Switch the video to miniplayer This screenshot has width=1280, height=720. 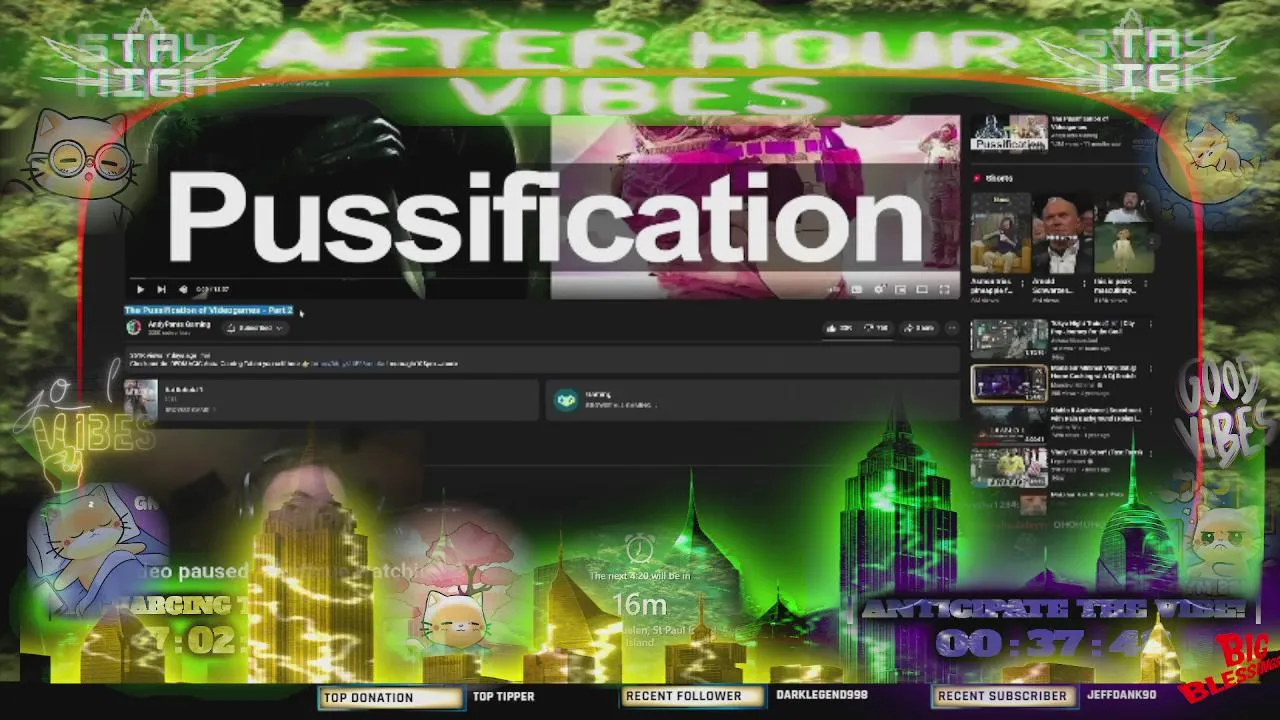pos(900,290)
